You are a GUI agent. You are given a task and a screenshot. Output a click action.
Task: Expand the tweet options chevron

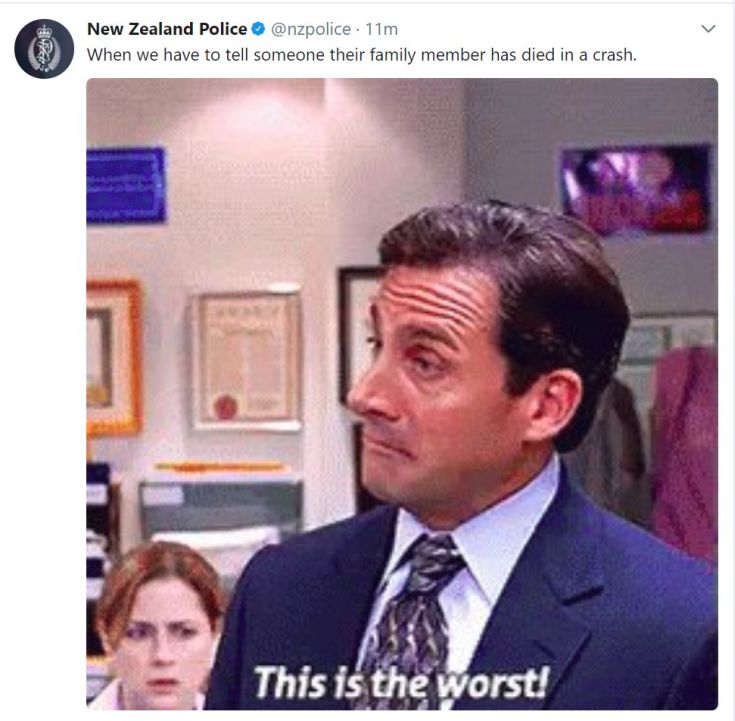click(708, 29)
